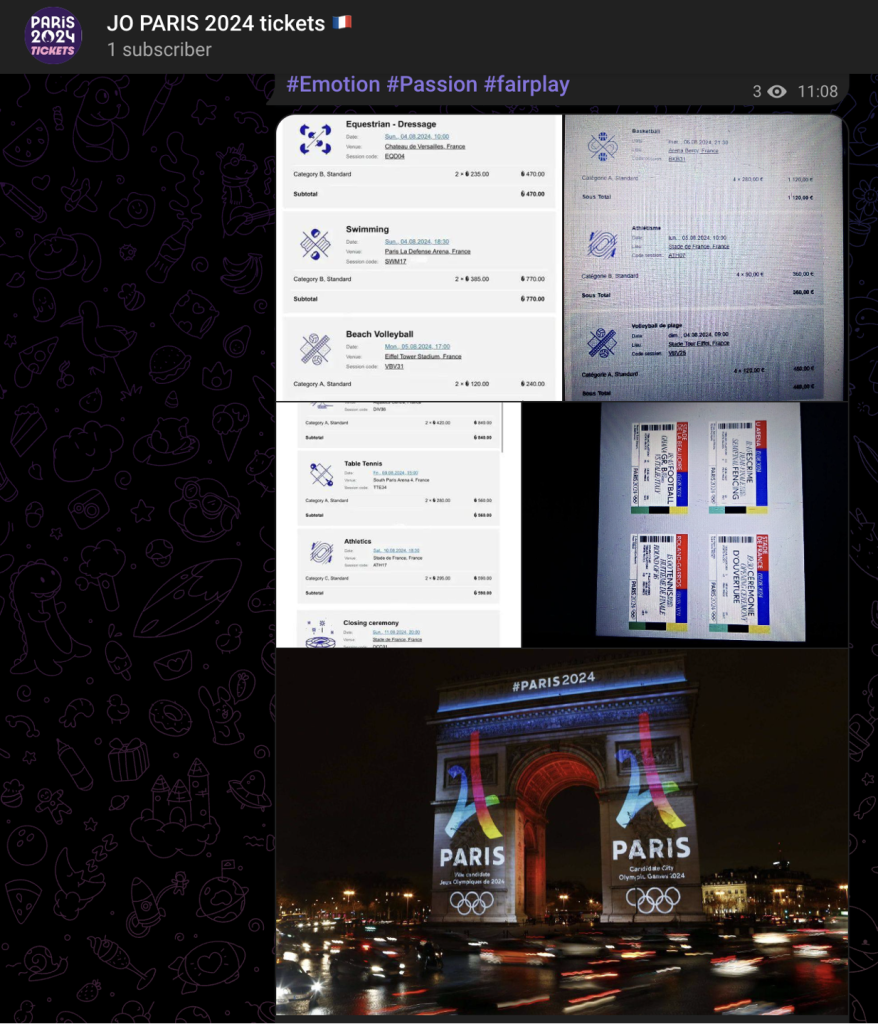The image size is (878, 1024).
Task: Open the Paris 2024 Tickets channel avatar
Action: pyautogui.click(x=53, y=35)
